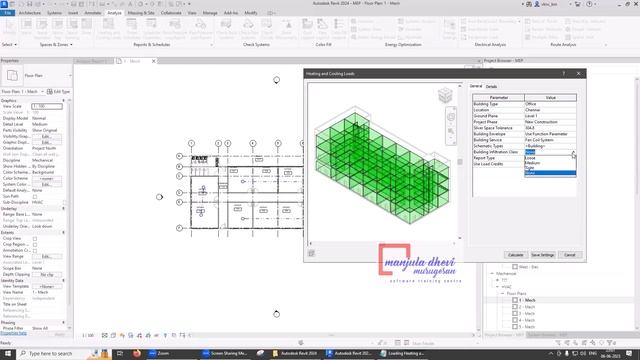Click the user account icon in title bar
Viewport: 640px width, 360px height.
point(537,4)
